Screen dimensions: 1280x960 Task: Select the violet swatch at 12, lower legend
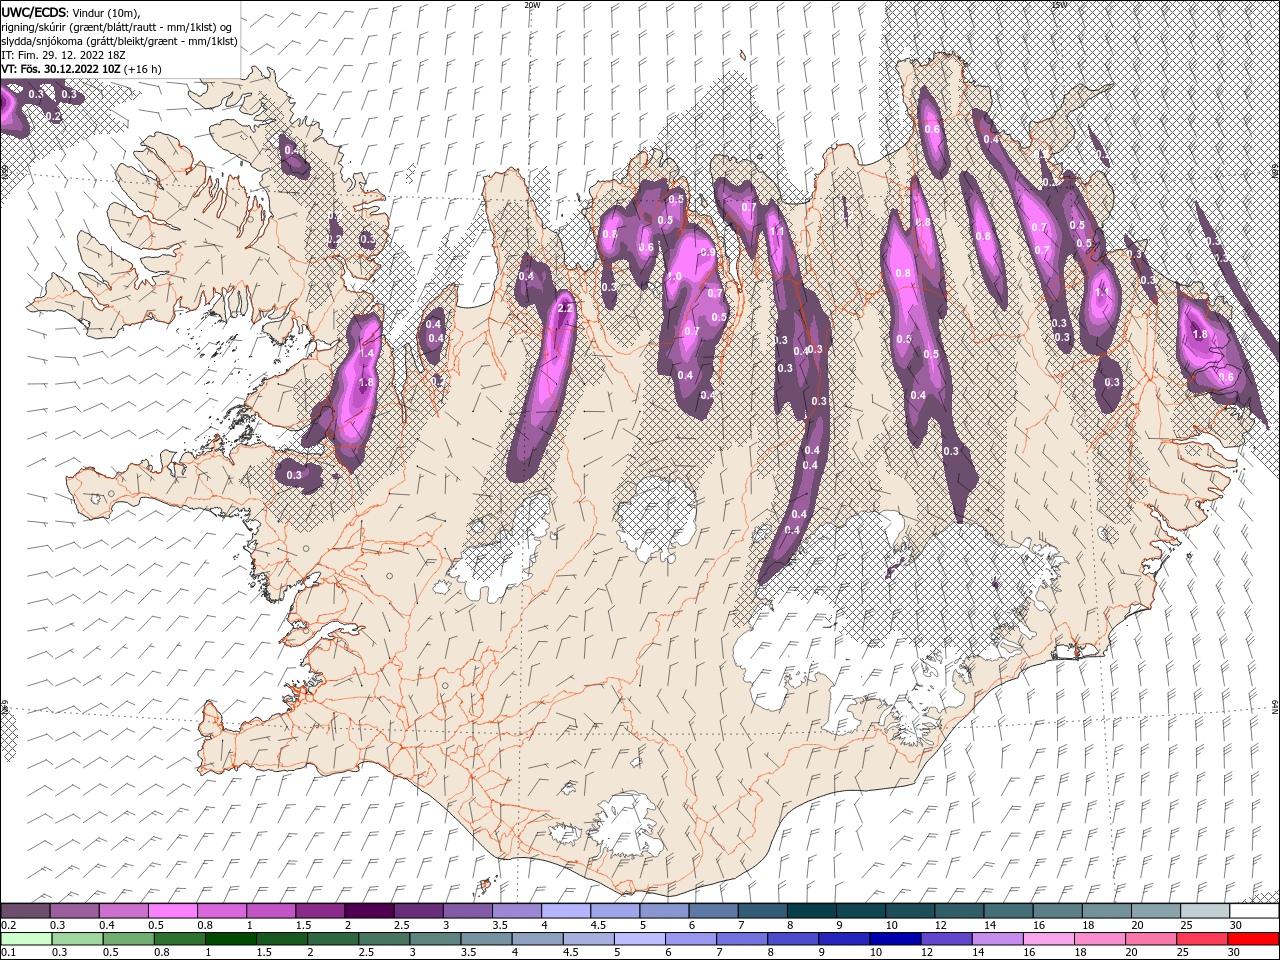(946, 939)
